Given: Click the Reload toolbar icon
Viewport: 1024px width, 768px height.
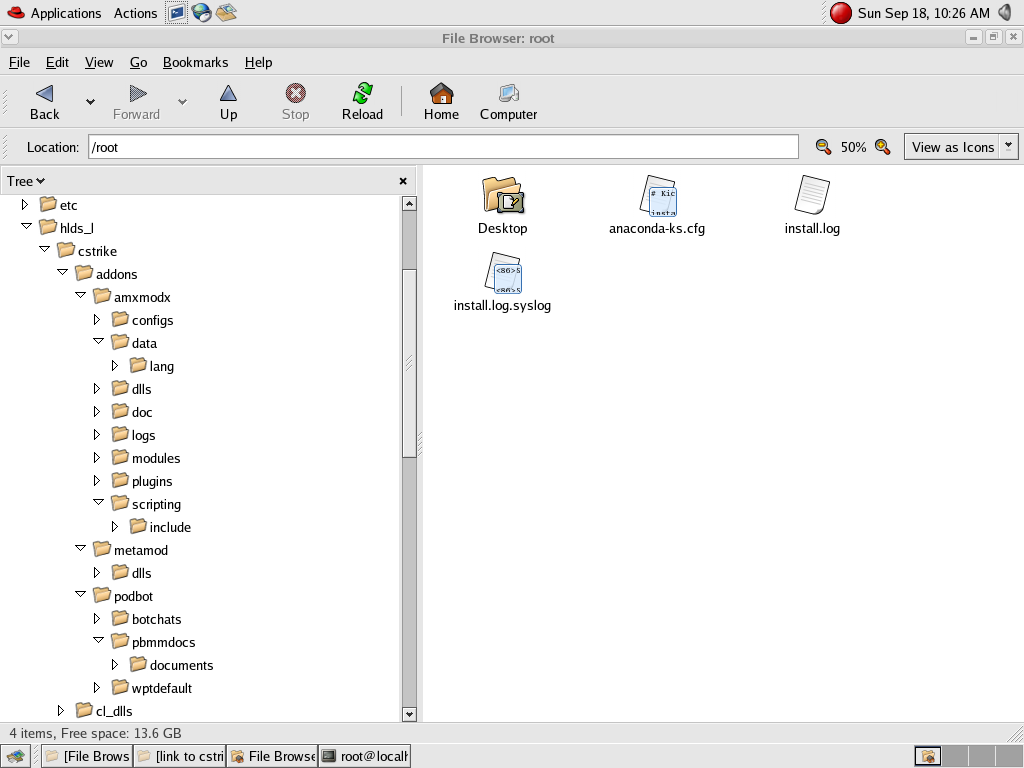Looking at the screenshot, I should (362, 94).
